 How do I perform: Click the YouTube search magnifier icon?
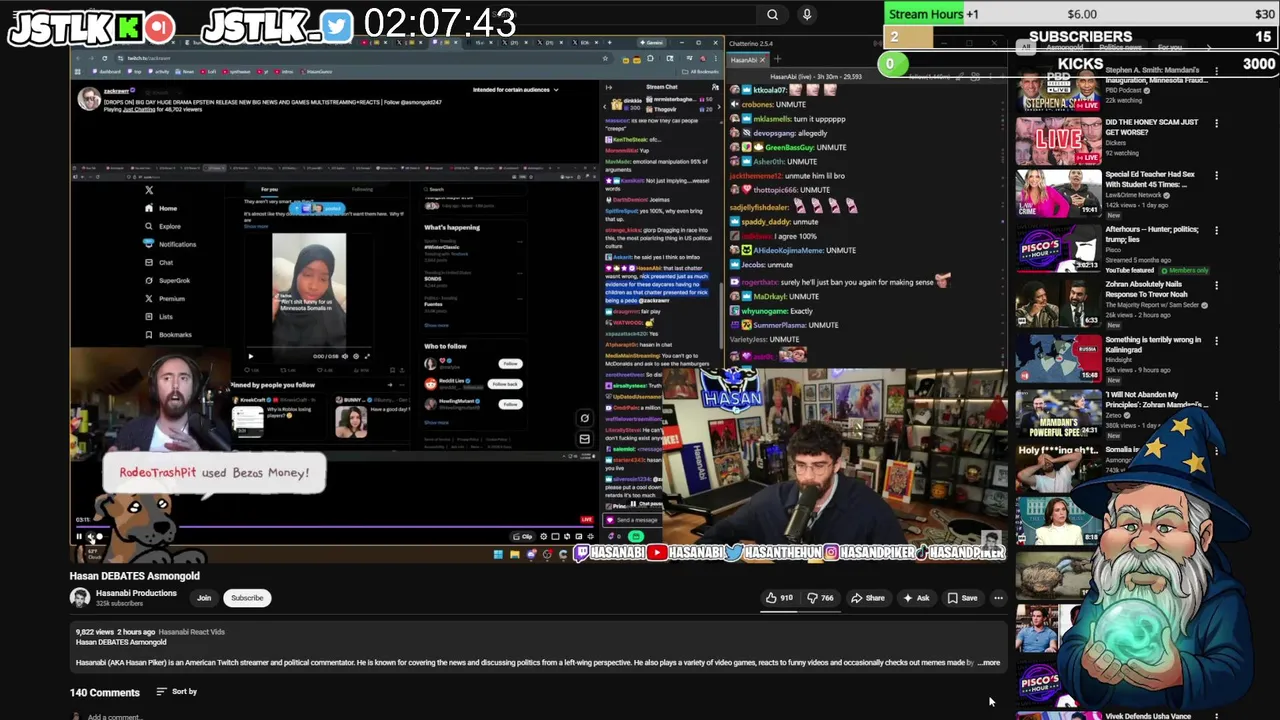(x=772, y=15)
